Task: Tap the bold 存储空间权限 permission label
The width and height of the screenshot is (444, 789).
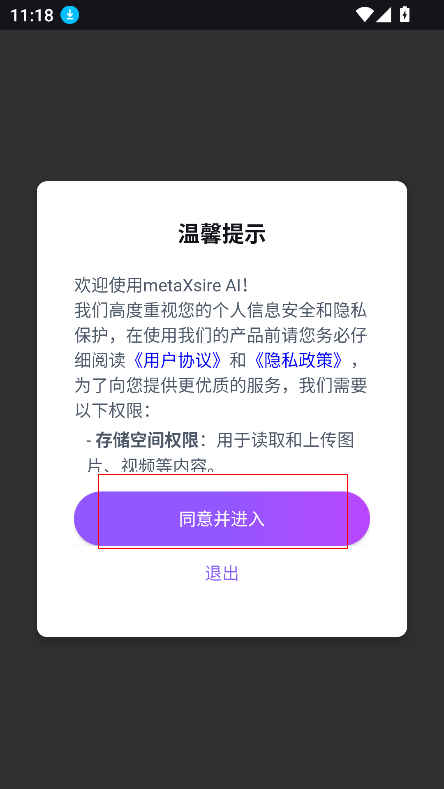Action: click(x=146, y=440)
